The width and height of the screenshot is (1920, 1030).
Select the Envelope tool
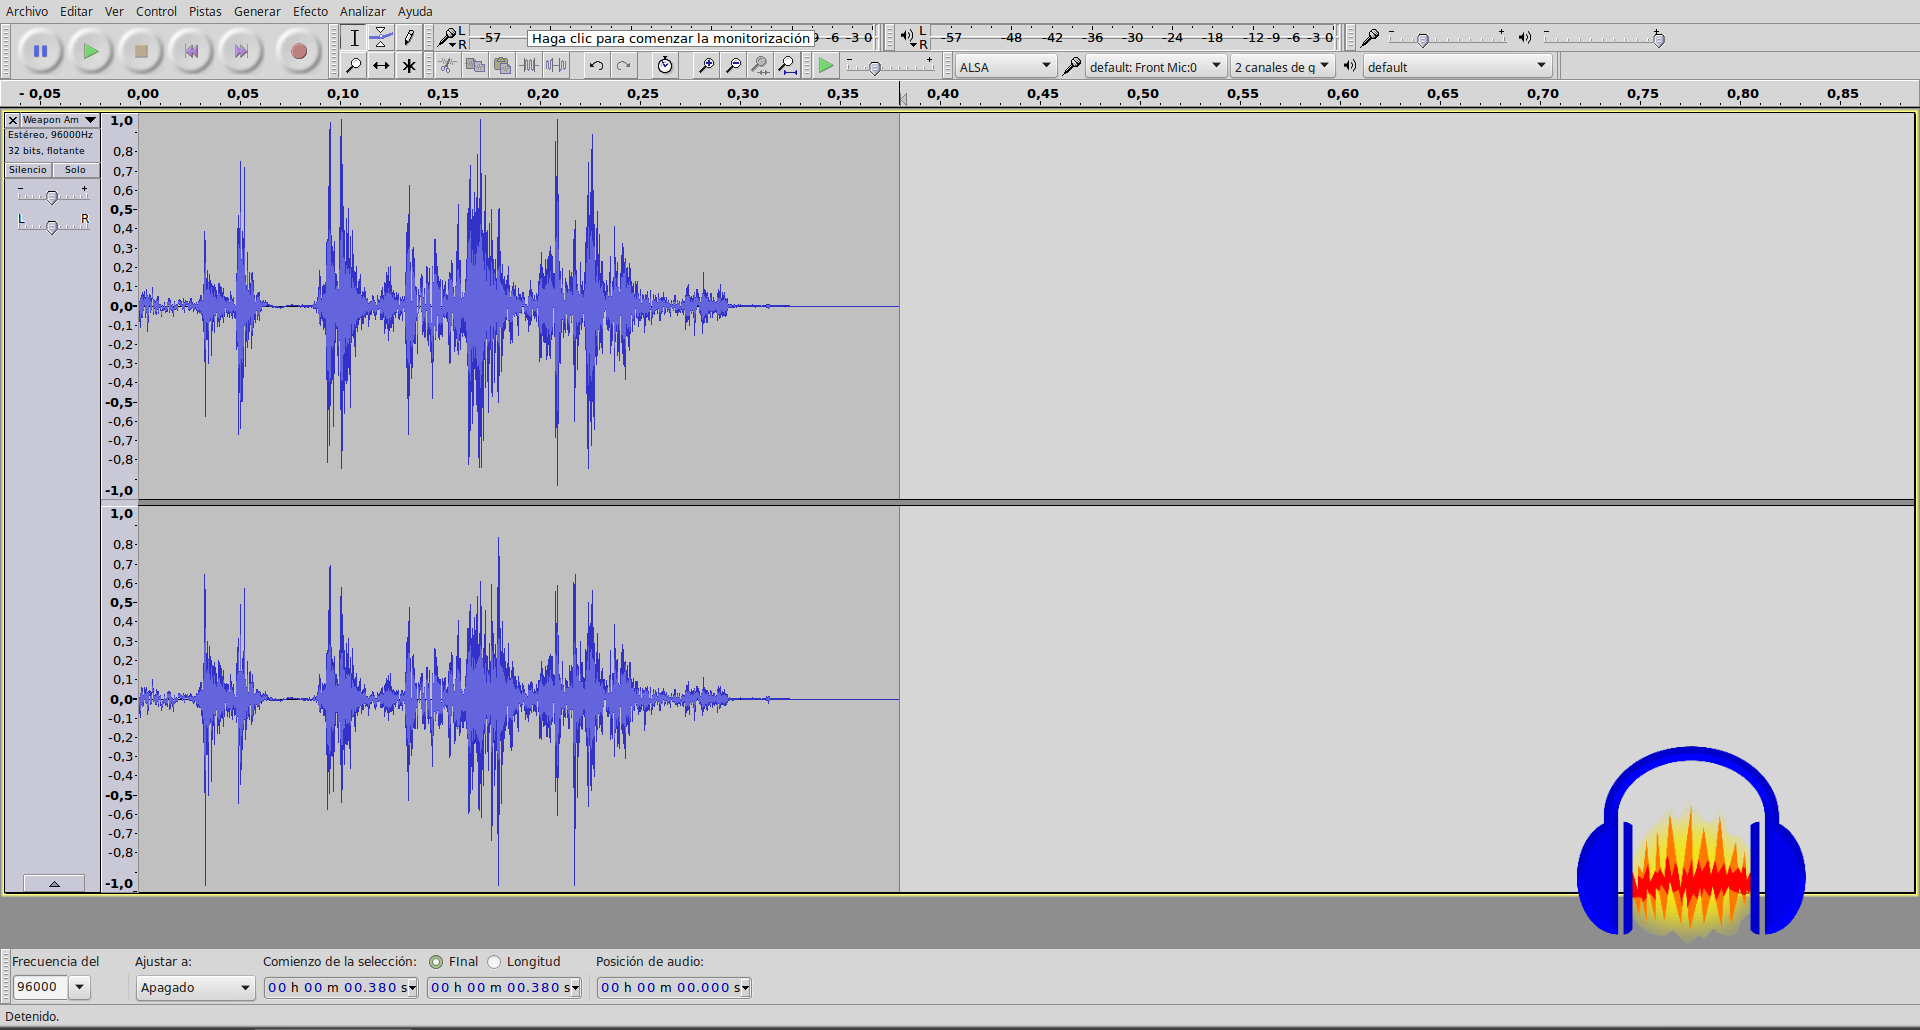[x=381, y=38]
